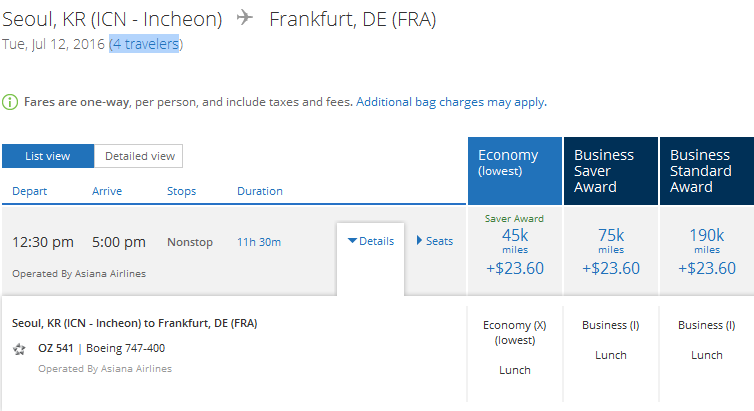Click the highlighted 4 travelers text
Image resolution: width=754 pixels, height=411 pixels.
(x=146, y=44)
